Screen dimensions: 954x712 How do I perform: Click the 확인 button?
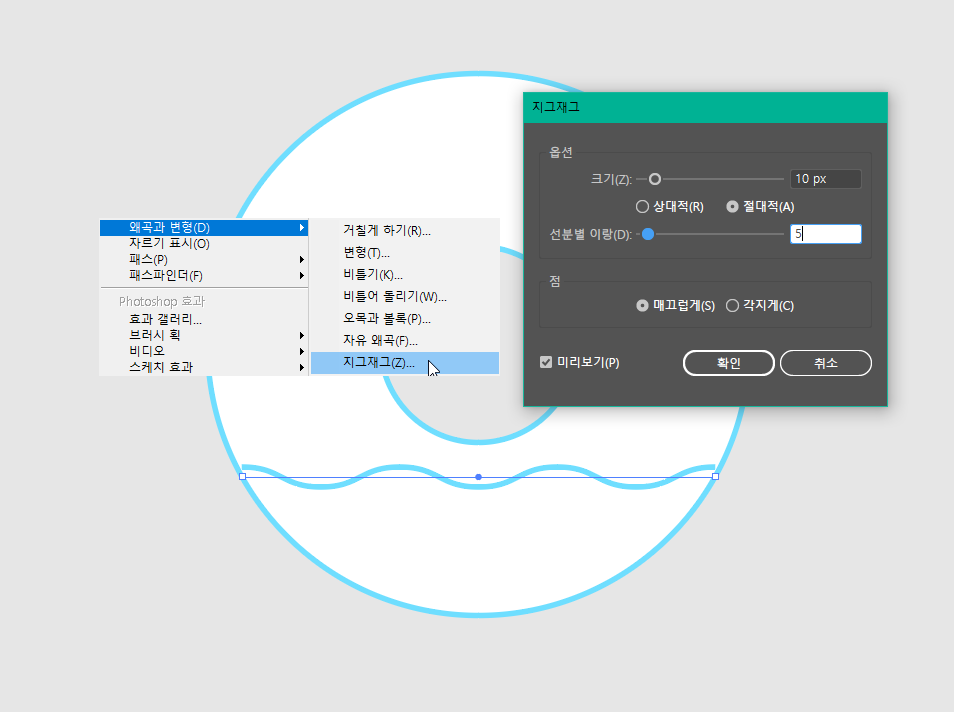729,363
